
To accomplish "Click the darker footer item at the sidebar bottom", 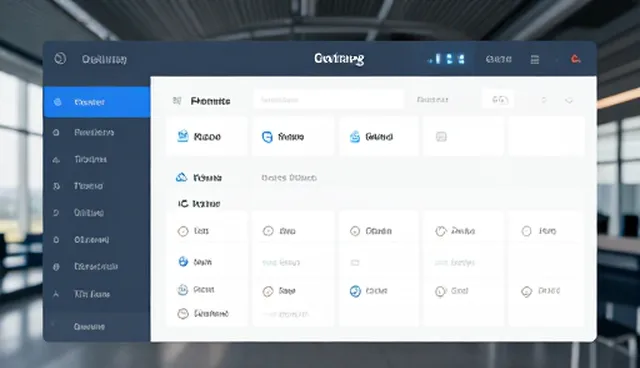I will [x=97, y=326].
